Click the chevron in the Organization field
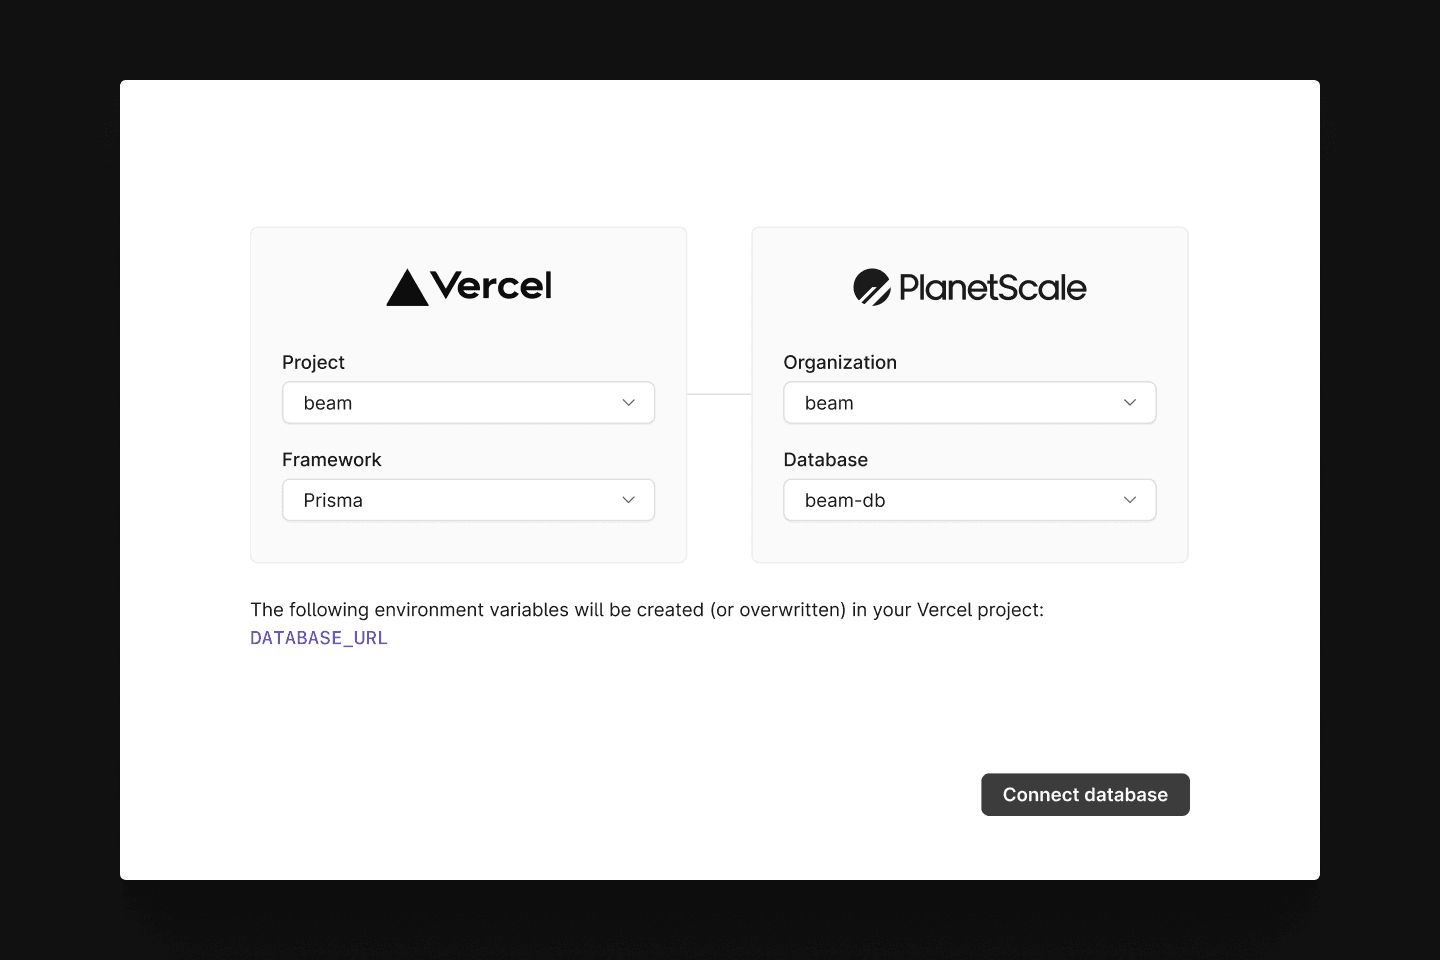 [1130, 403]
